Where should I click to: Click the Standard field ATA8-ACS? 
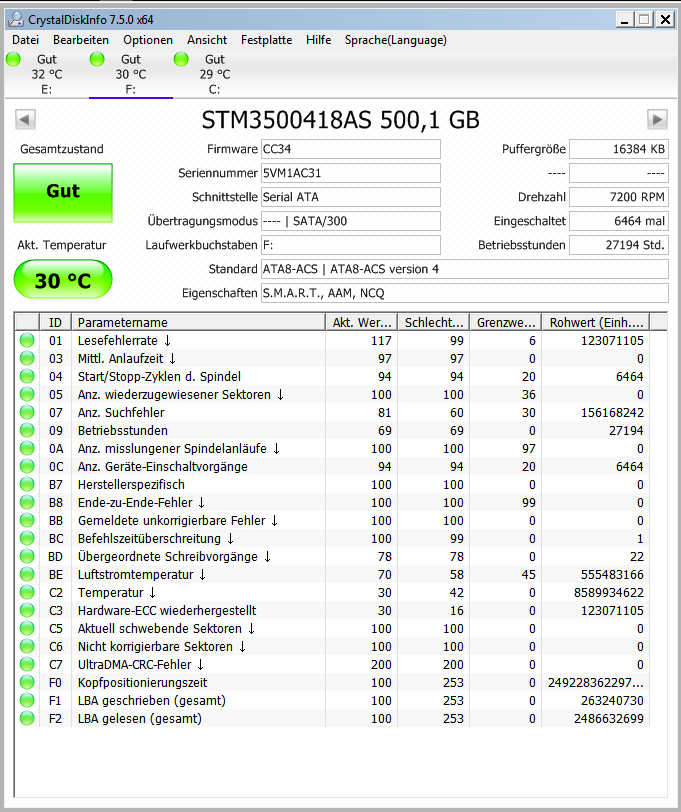pos(465,269)
